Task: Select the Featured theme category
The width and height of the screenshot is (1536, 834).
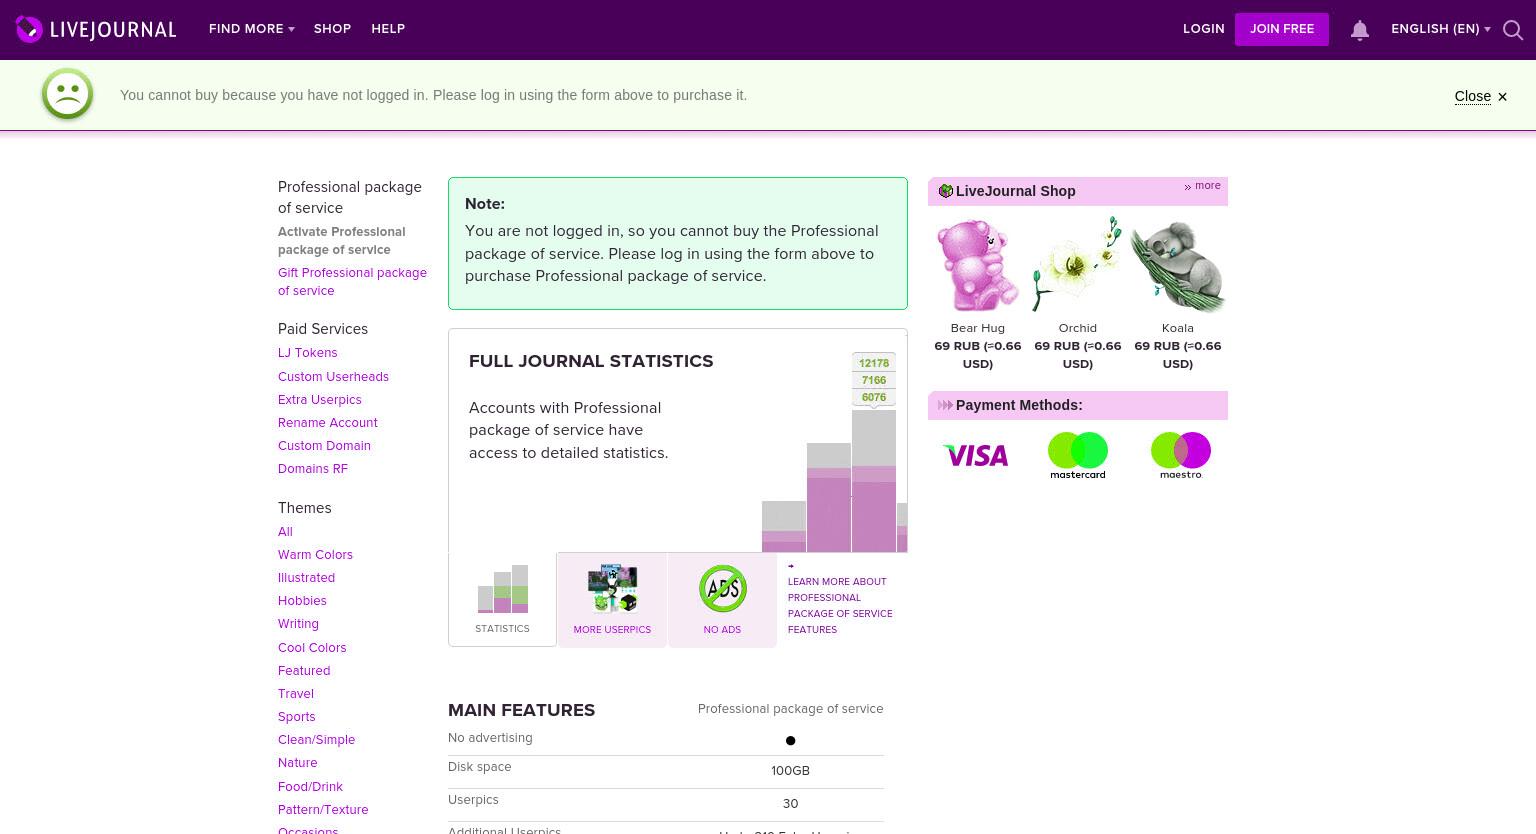Action: coord(304,671)
